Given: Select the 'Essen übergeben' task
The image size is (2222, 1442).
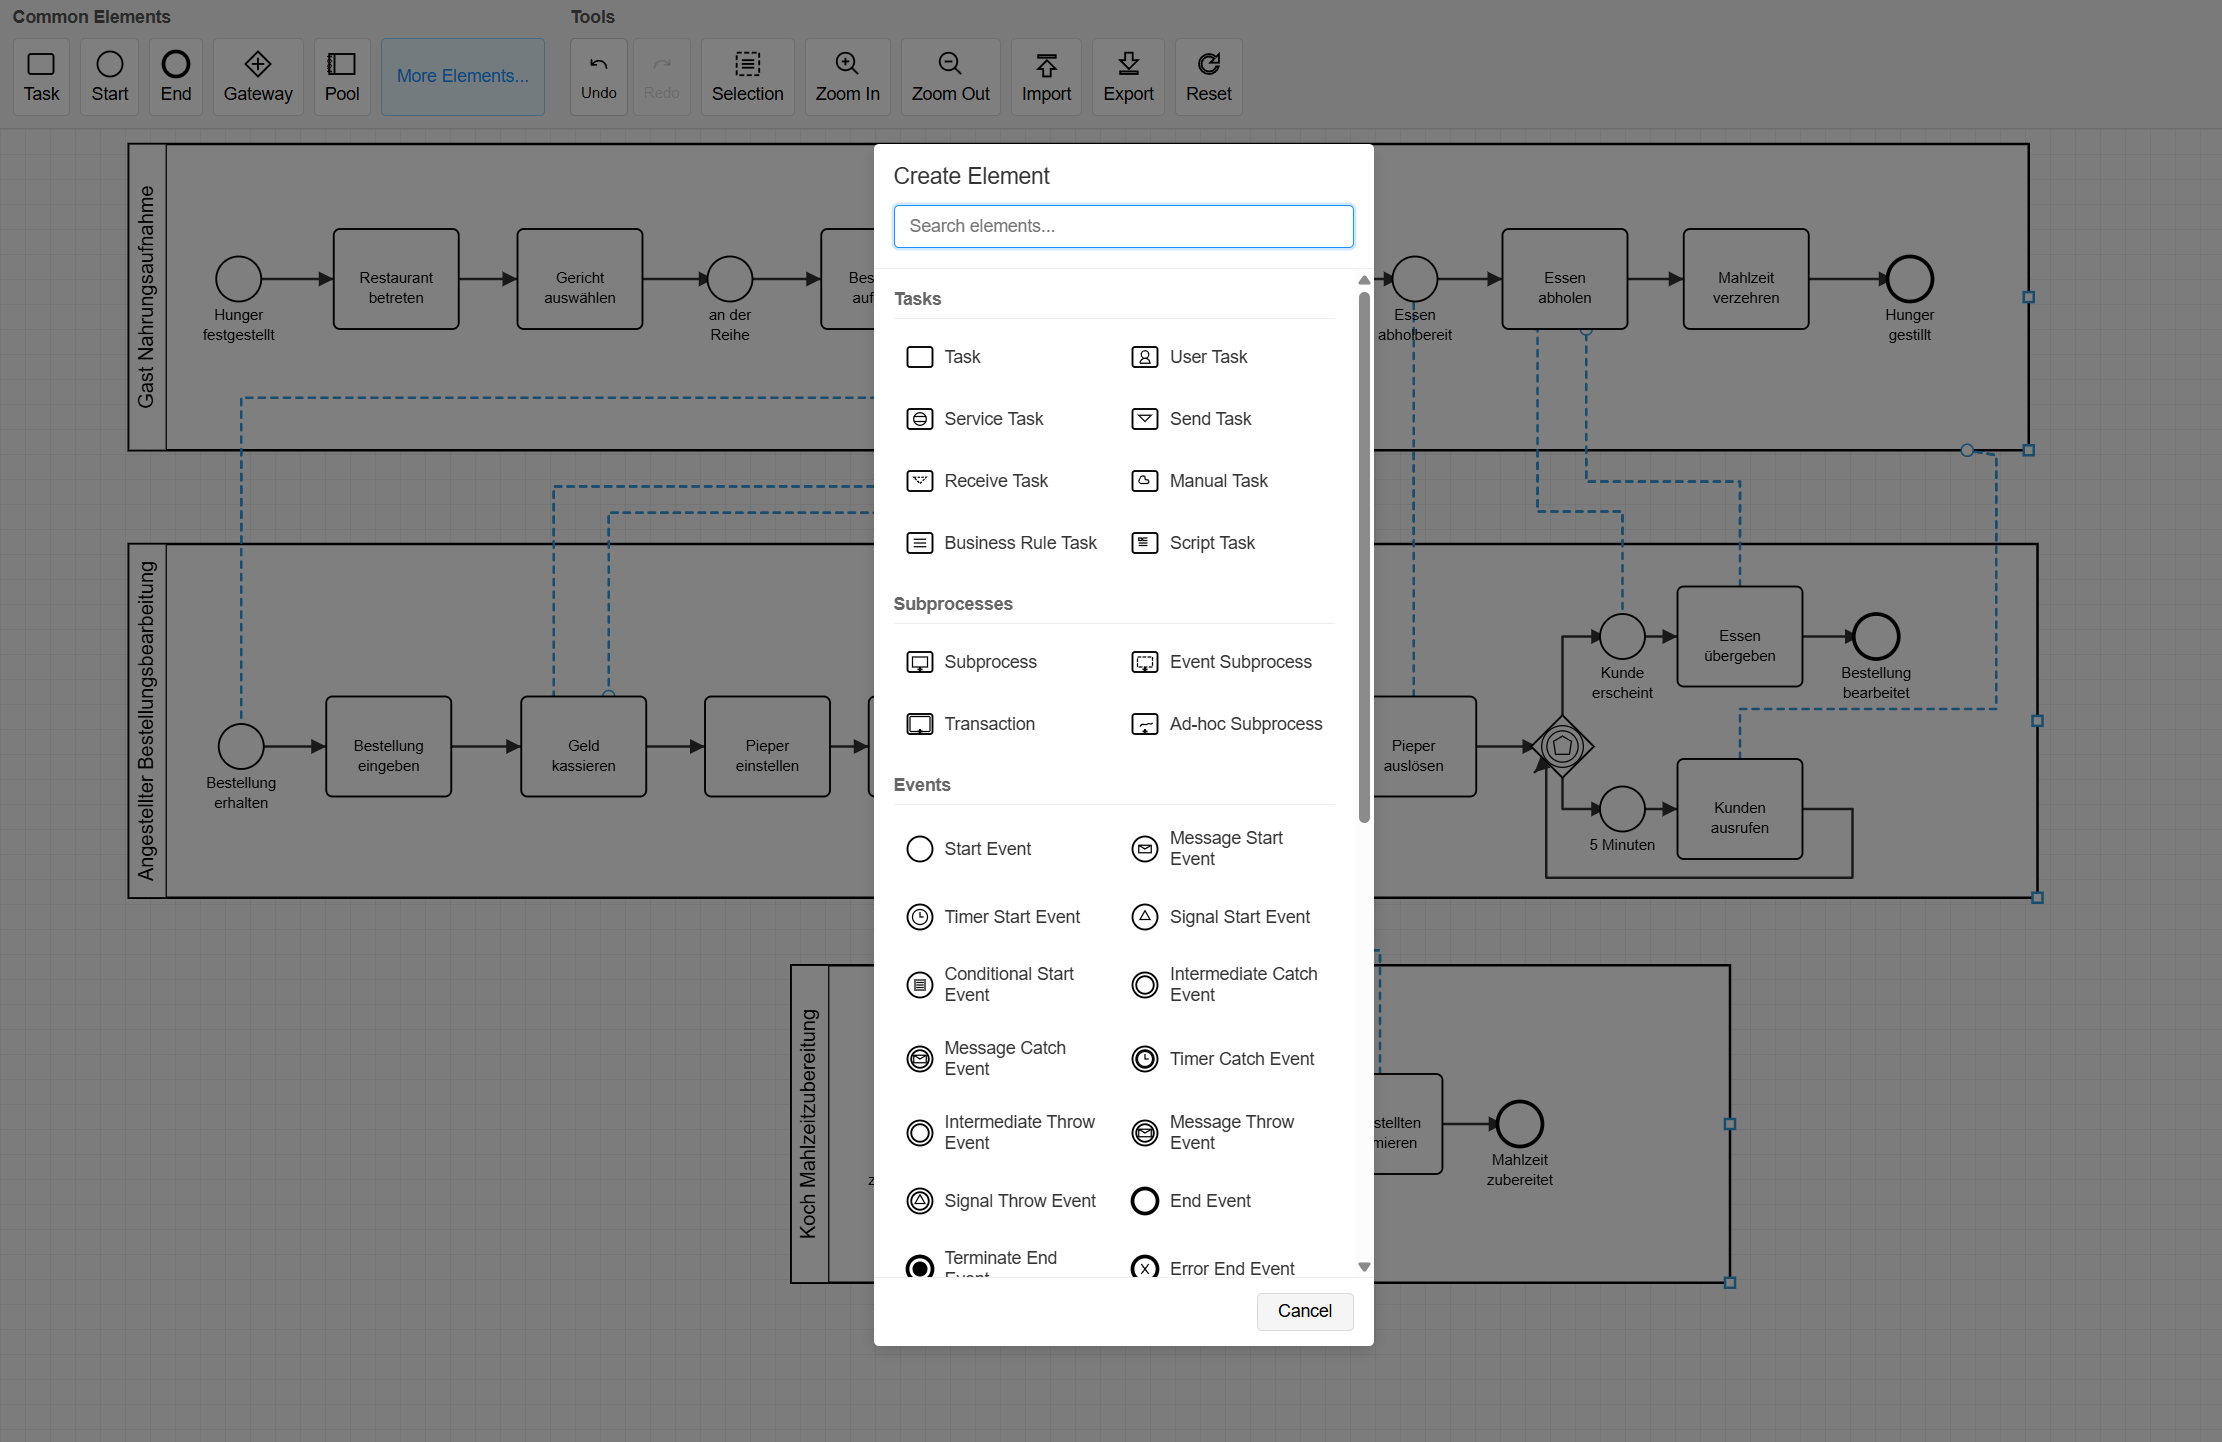Looking at the screenshot, I should tap(1740, 637).
